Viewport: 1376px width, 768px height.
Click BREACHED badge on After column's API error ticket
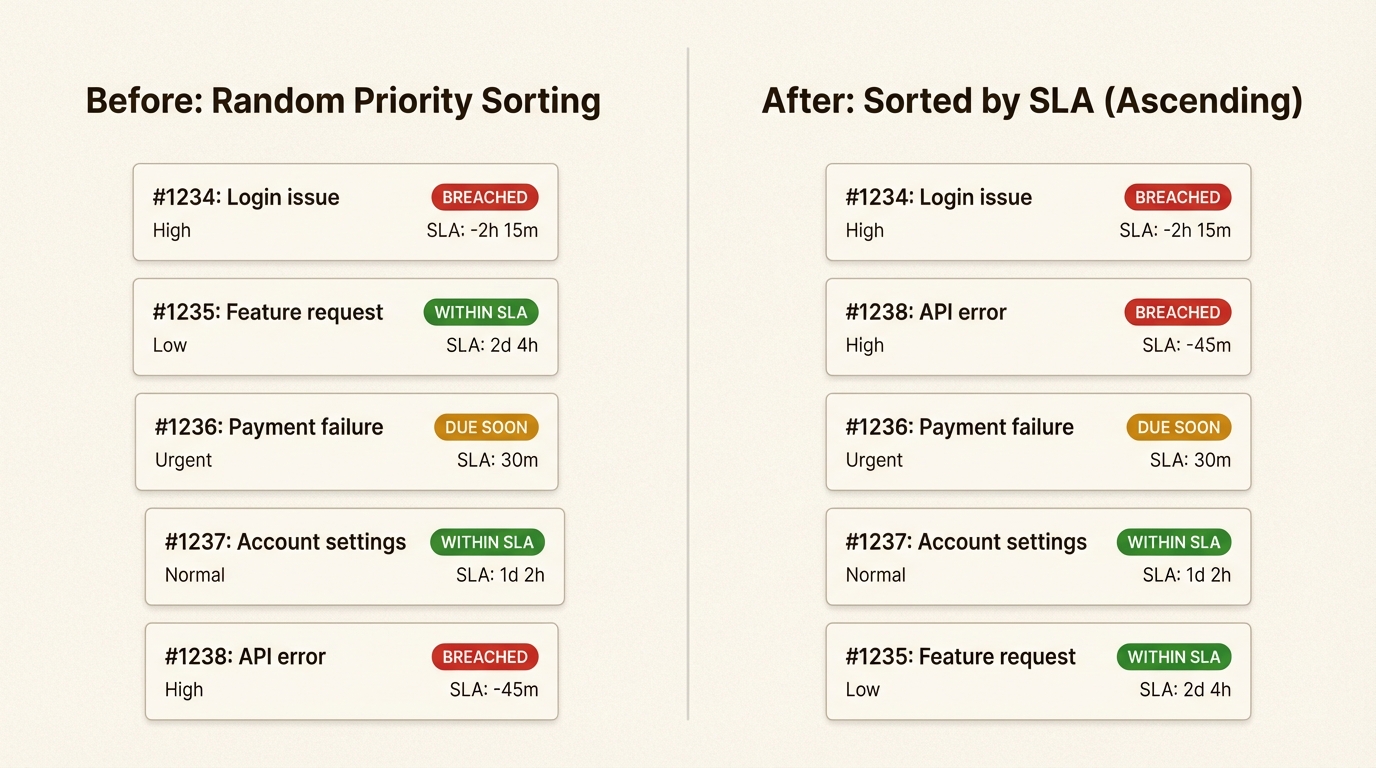1177,312
